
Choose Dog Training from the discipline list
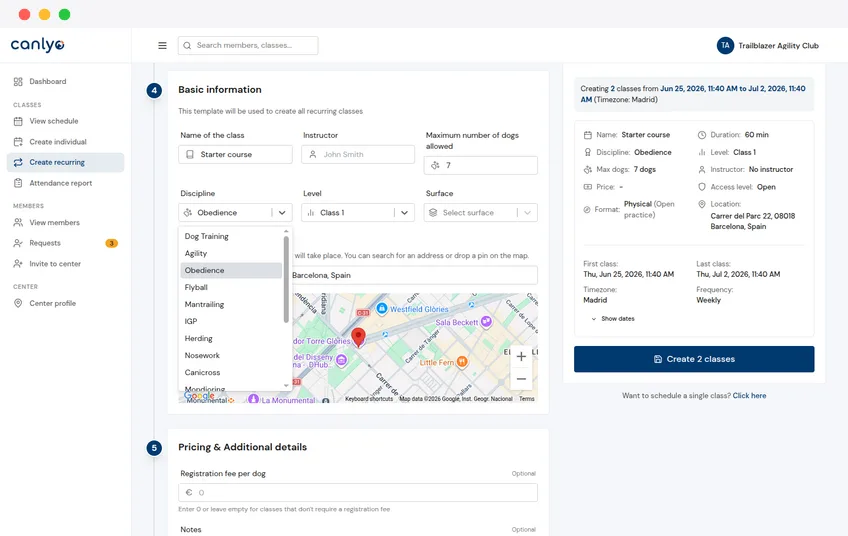click(x=231, y=236)
